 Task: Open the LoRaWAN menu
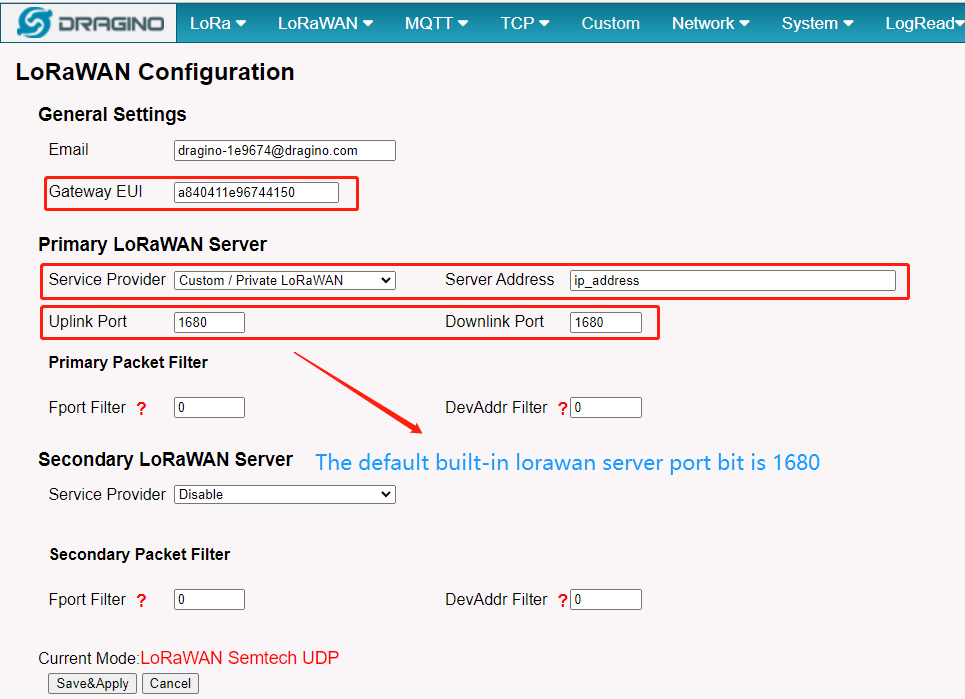click(325, 23)
